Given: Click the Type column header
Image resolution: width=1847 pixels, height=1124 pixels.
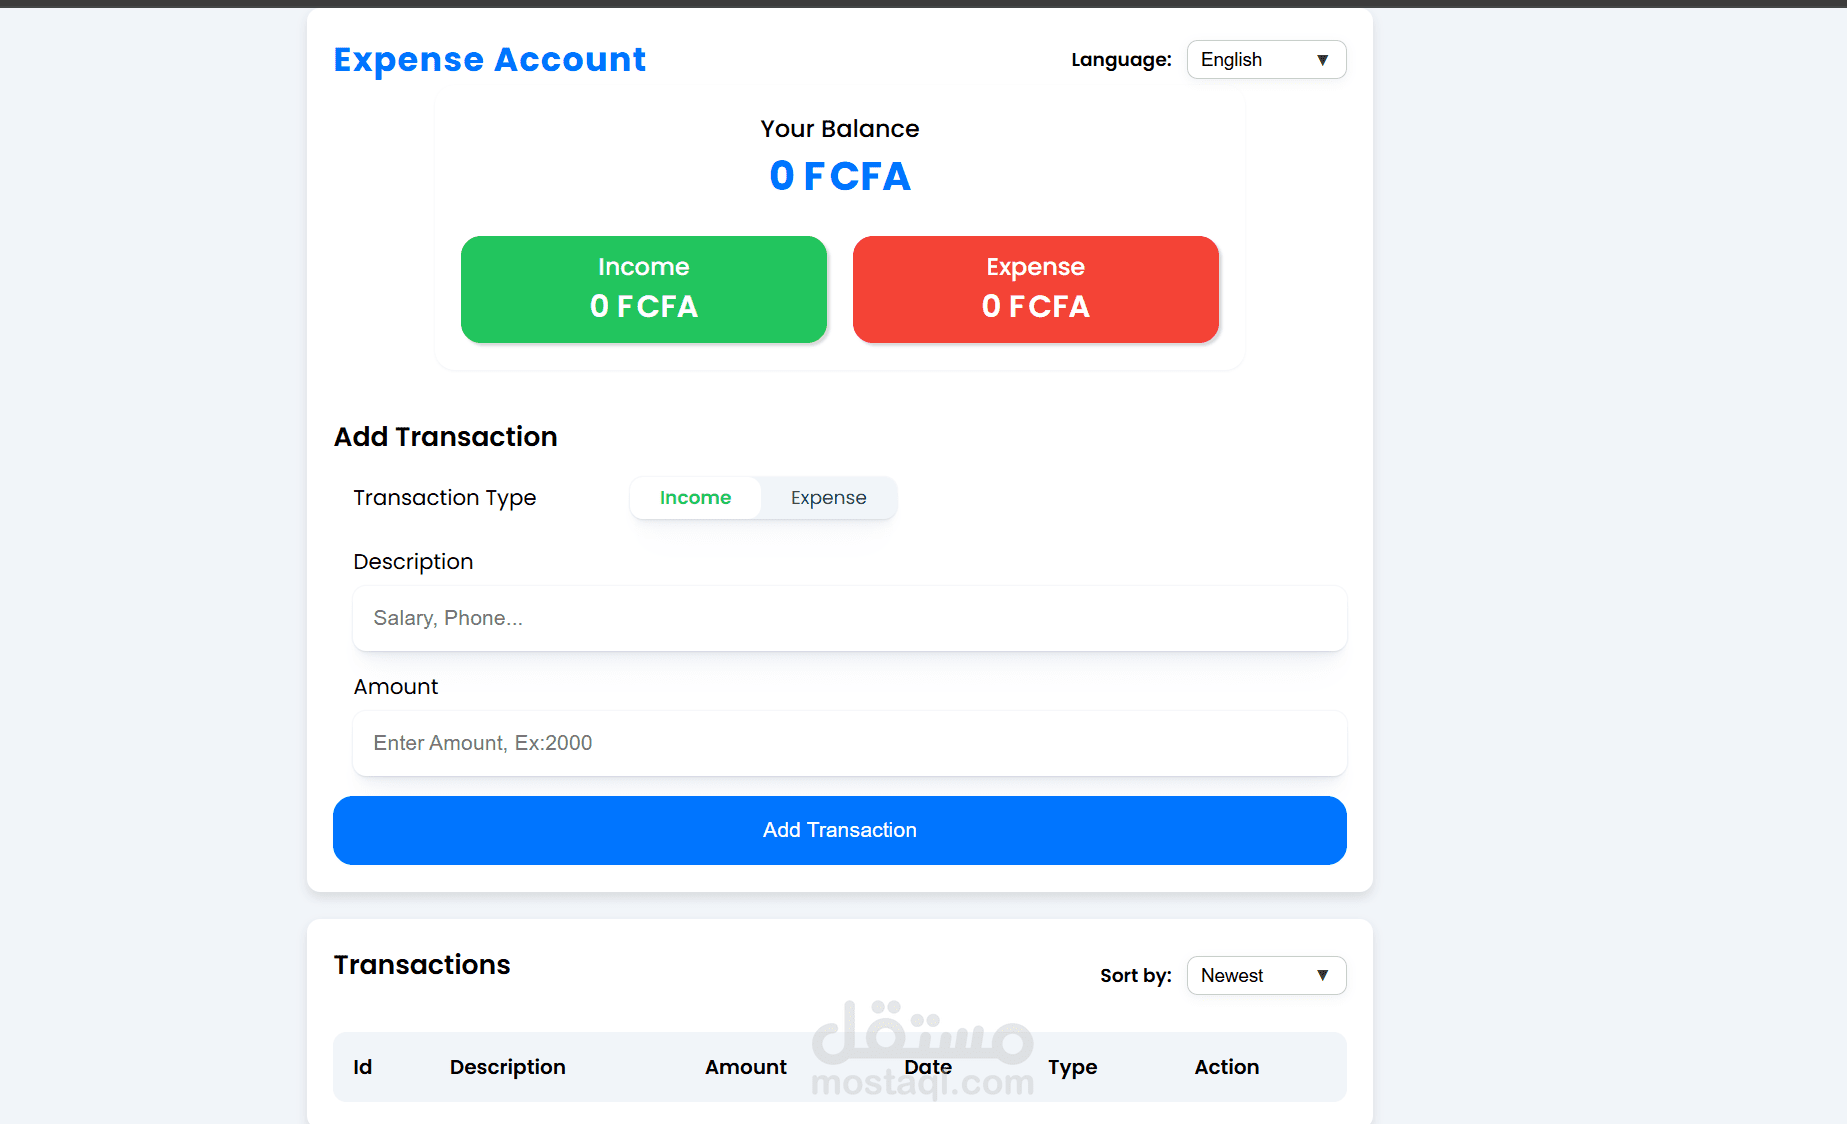Looking at the screenshot, I should point(1072,1067).
